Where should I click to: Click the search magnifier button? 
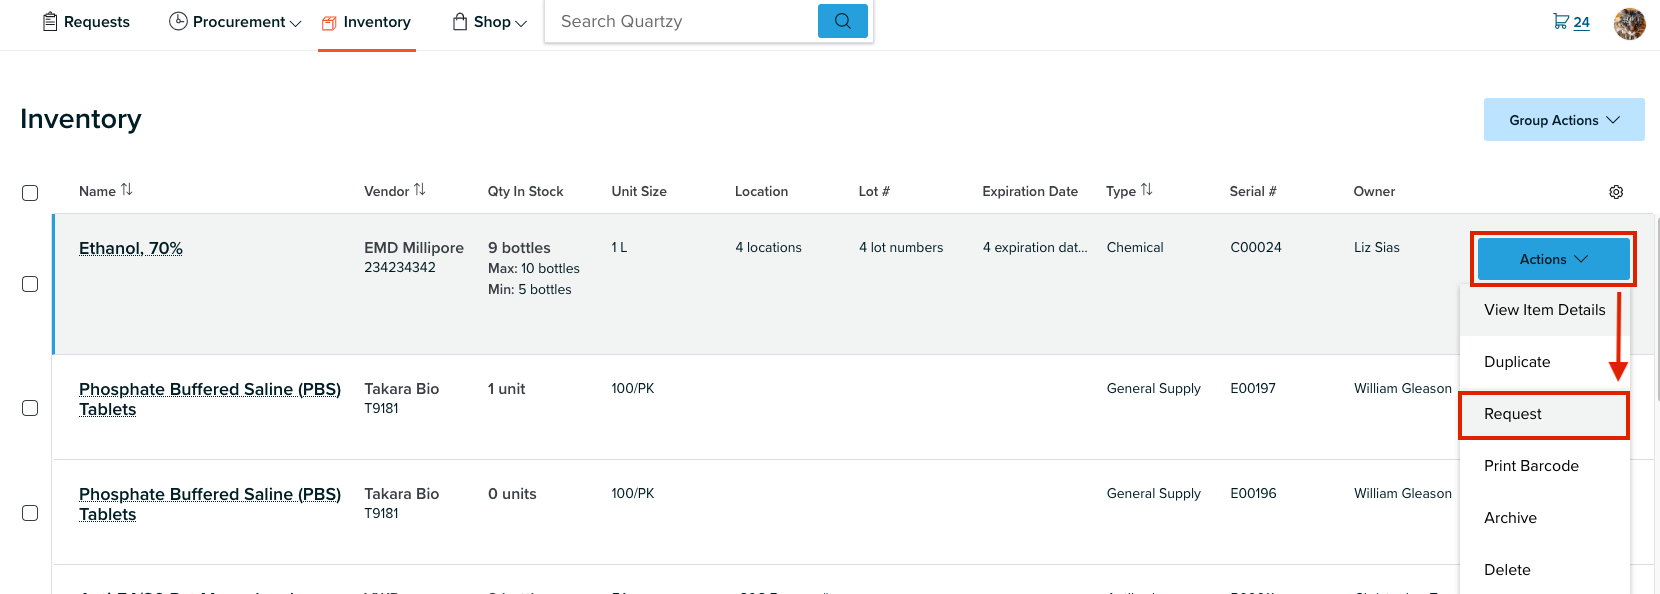pyautogui.click(x=842, y=21)
